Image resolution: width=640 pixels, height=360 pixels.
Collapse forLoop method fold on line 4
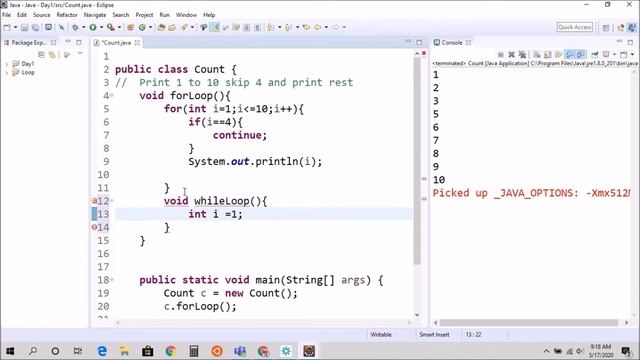112,96
